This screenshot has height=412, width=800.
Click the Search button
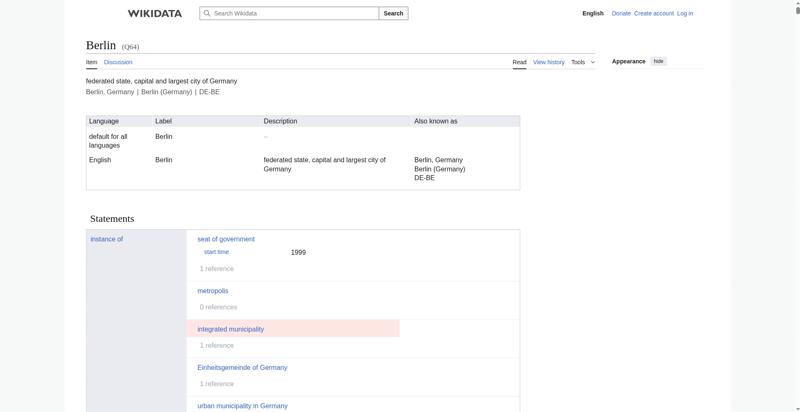393,13
